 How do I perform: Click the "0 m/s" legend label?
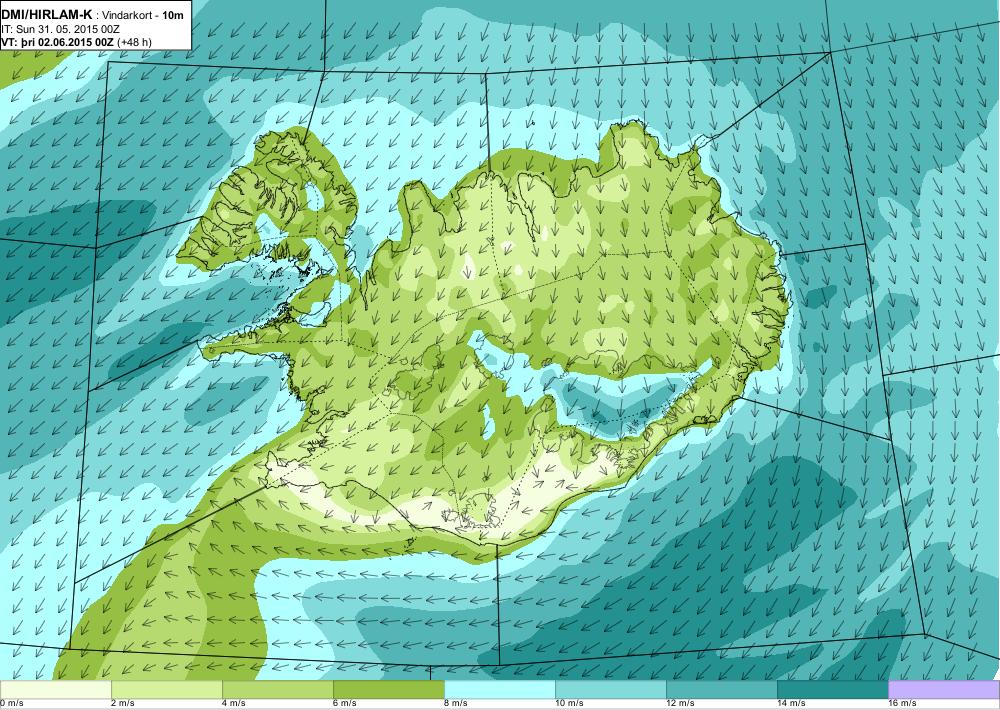11,704
